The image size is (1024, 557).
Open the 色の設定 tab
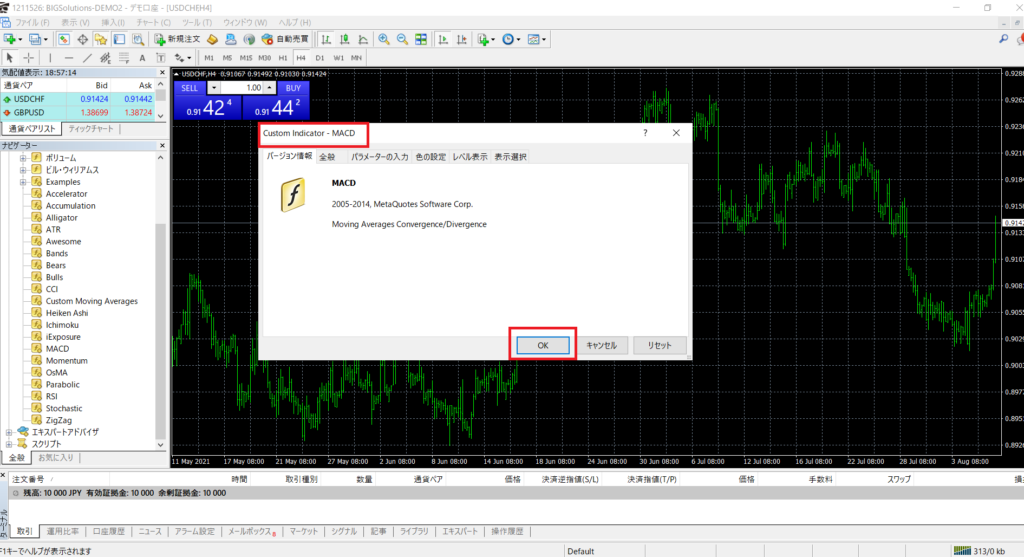(430, 157)
